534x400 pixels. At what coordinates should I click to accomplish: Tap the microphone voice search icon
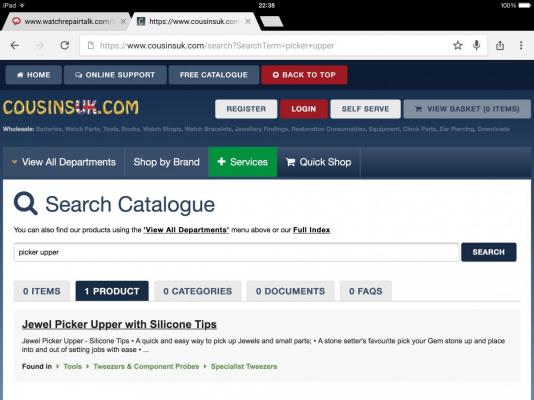tap(476, 45)
